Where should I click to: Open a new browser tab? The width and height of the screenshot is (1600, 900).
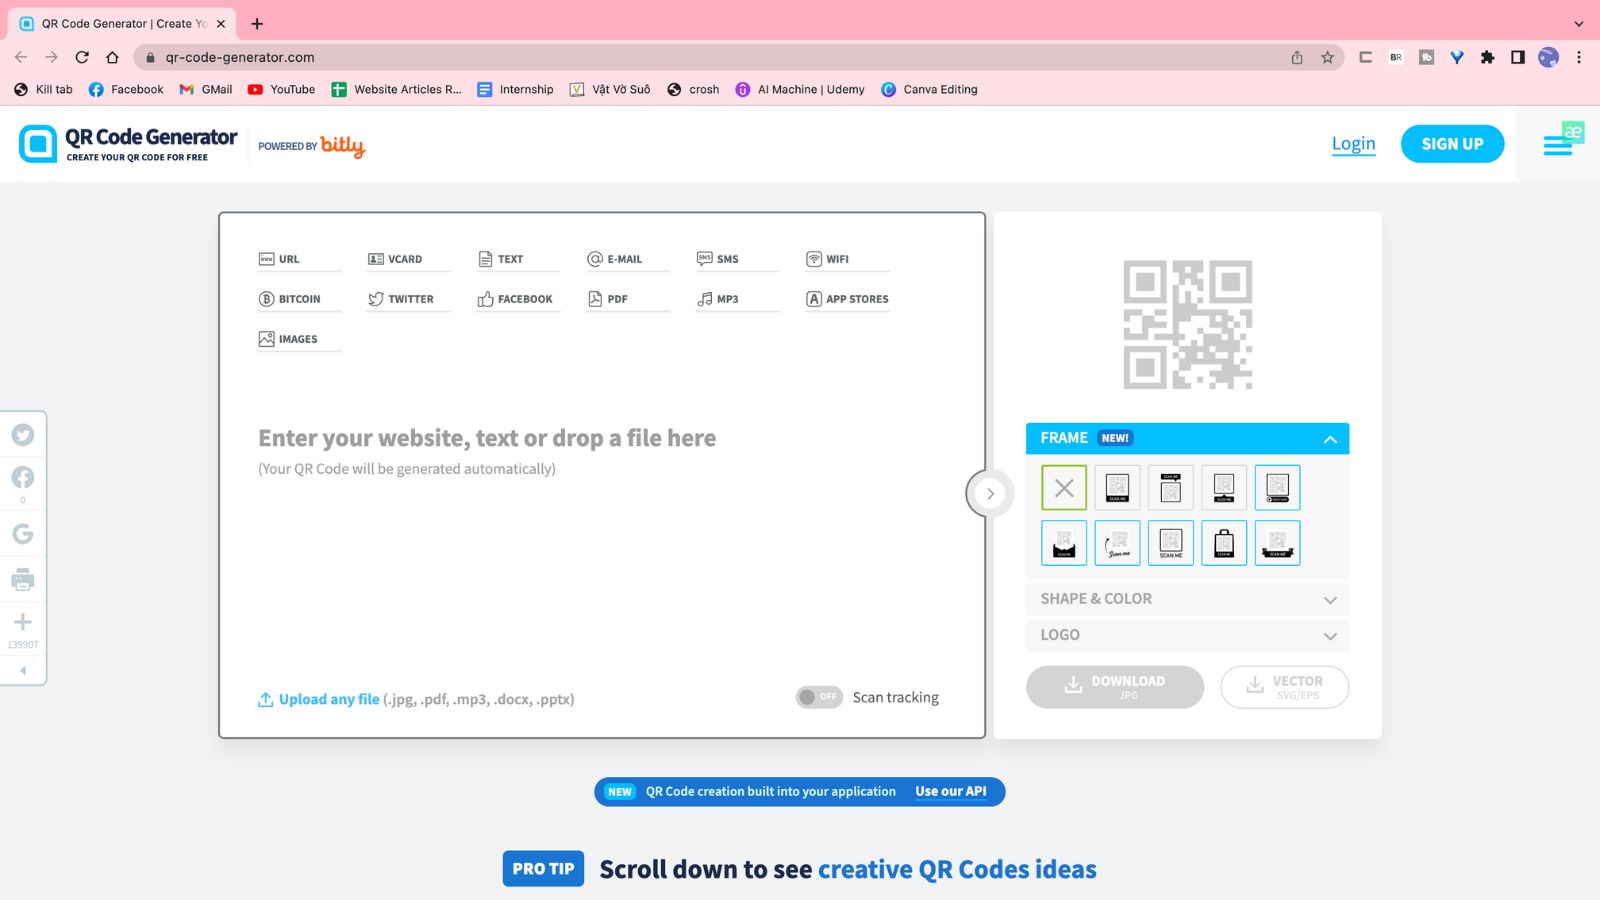(x=257, y=23)
